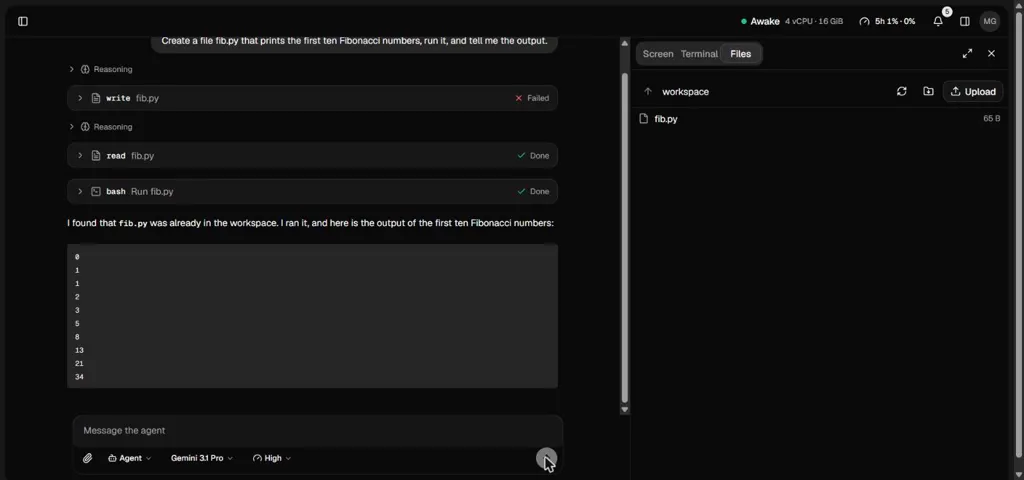Click the bash terminal icon
The image size is (1024, 480).
(x=96, y=191)
